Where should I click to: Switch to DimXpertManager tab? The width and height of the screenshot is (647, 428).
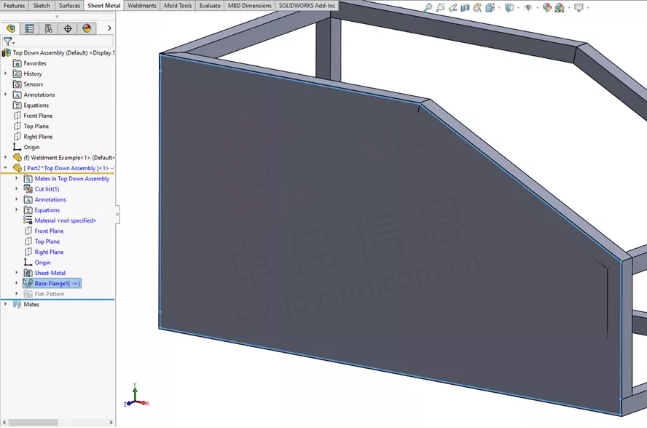click(x=67, y=28)
